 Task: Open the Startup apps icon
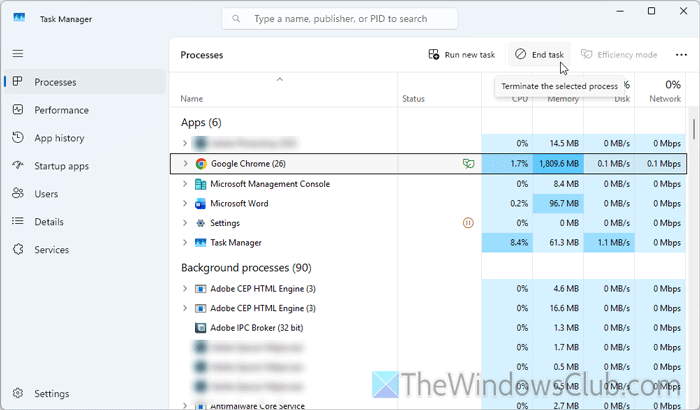click(x=18, y=165)
